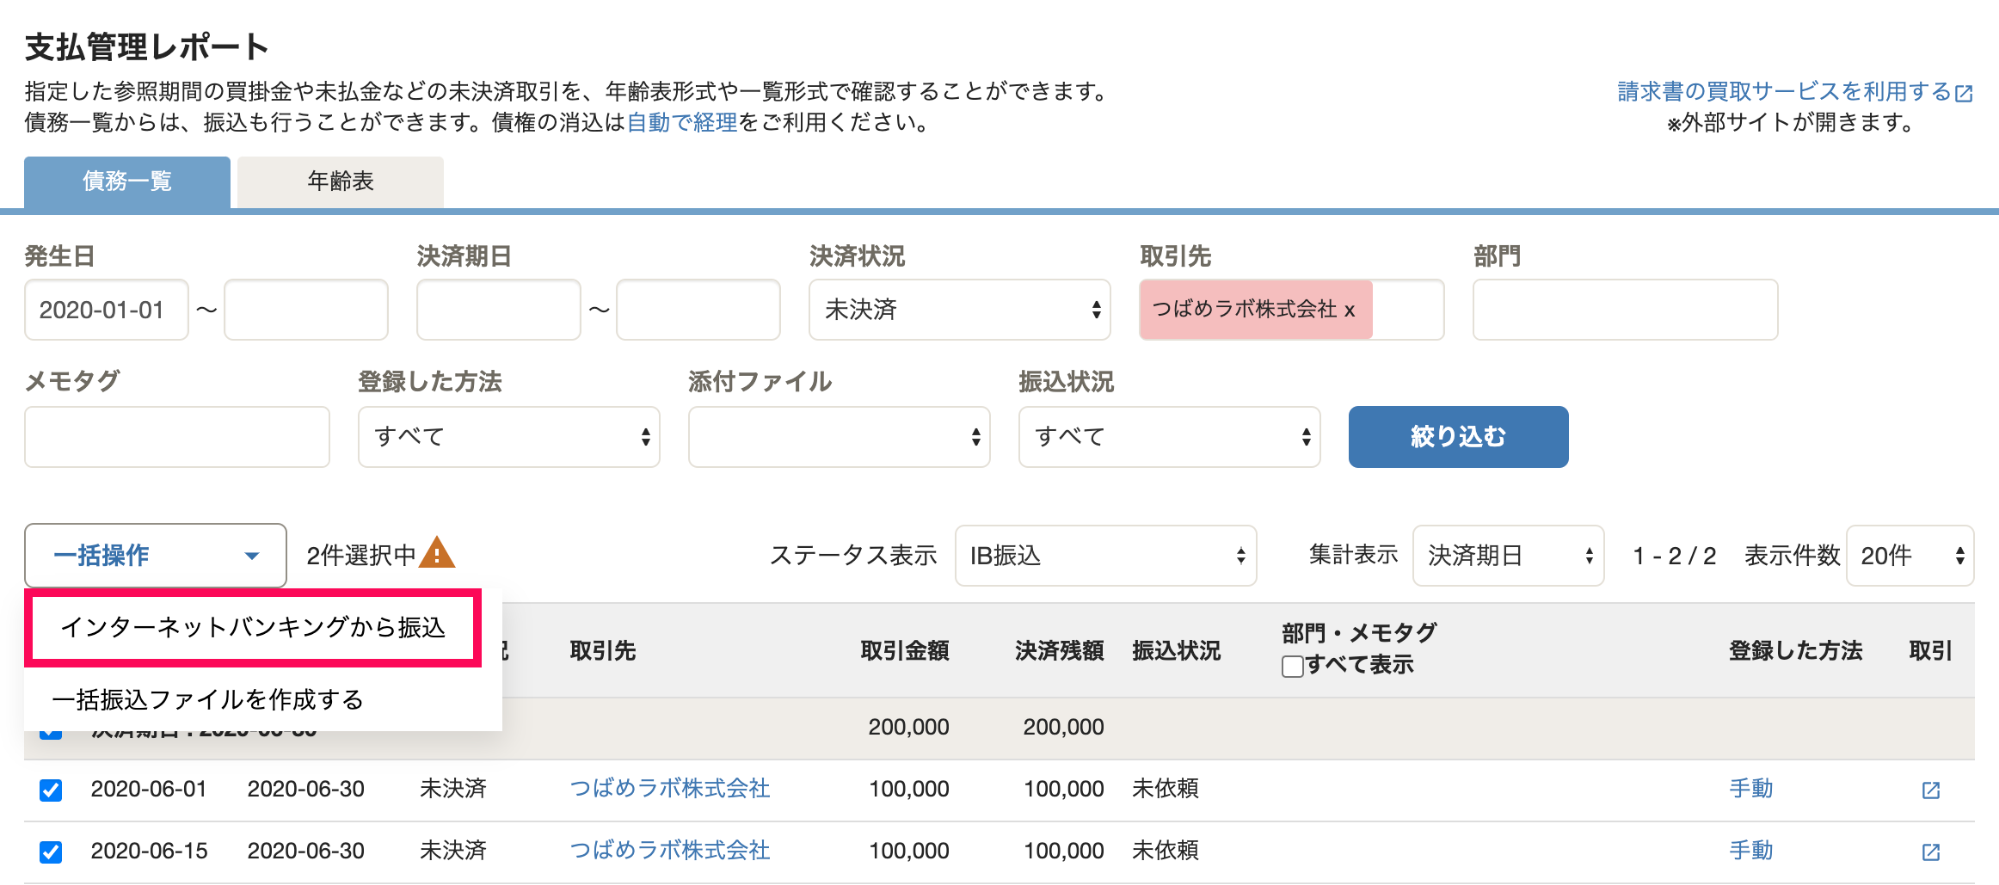Switch to the 年齢表 tab
Viewport: 1999px width, 885px height.
pos(340,181)
